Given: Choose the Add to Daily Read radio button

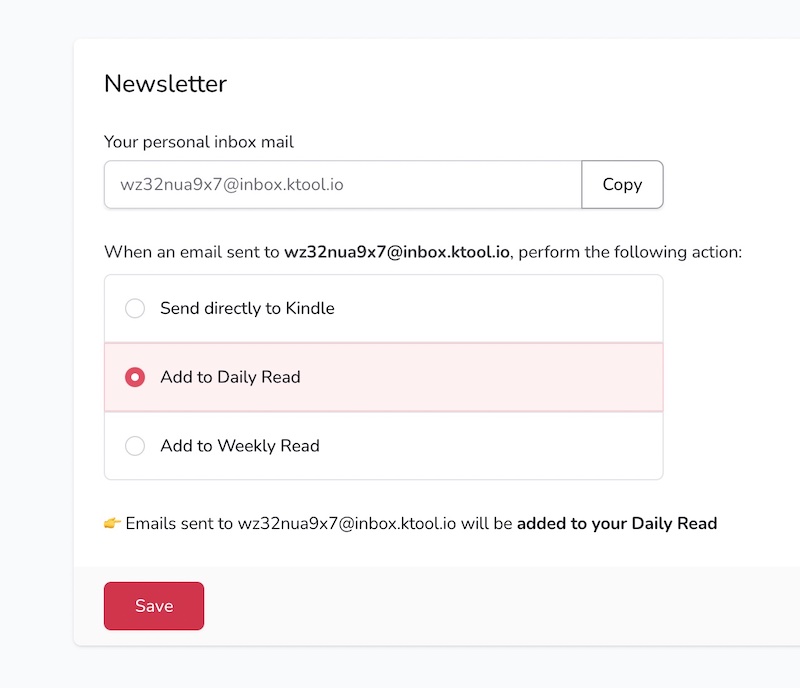Looking at the screenshot, I should (135, 377).
